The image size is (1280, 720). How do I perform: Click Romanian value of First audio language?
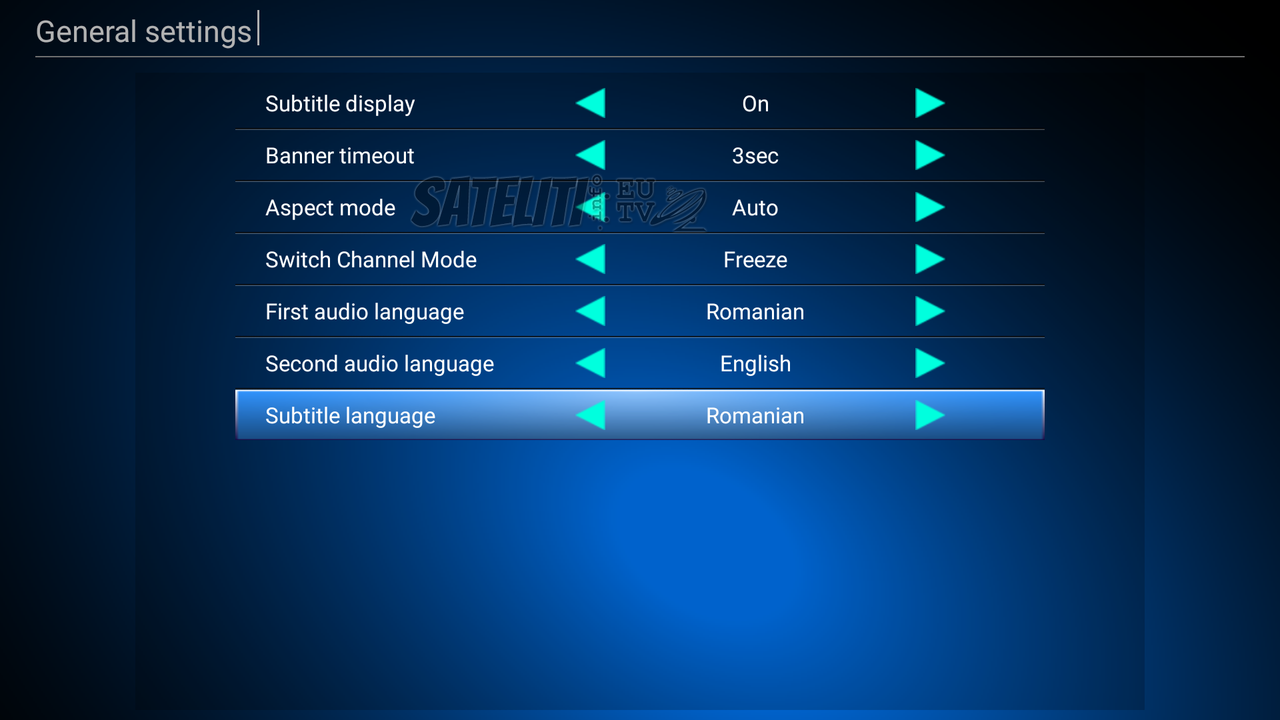755,312
